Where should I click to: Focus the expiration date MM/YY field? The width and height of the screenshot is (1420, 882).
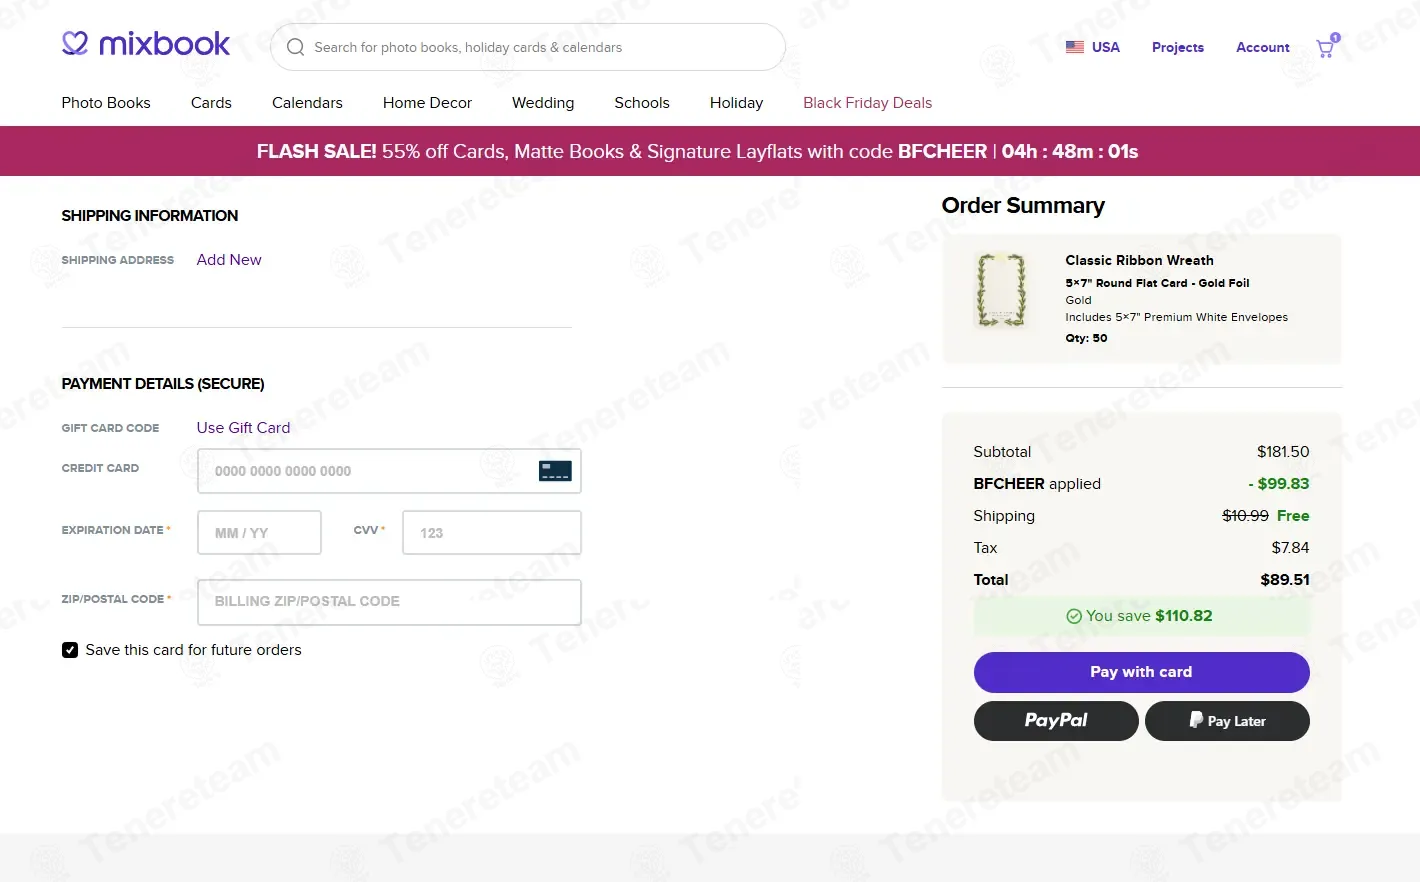[259, 533]
